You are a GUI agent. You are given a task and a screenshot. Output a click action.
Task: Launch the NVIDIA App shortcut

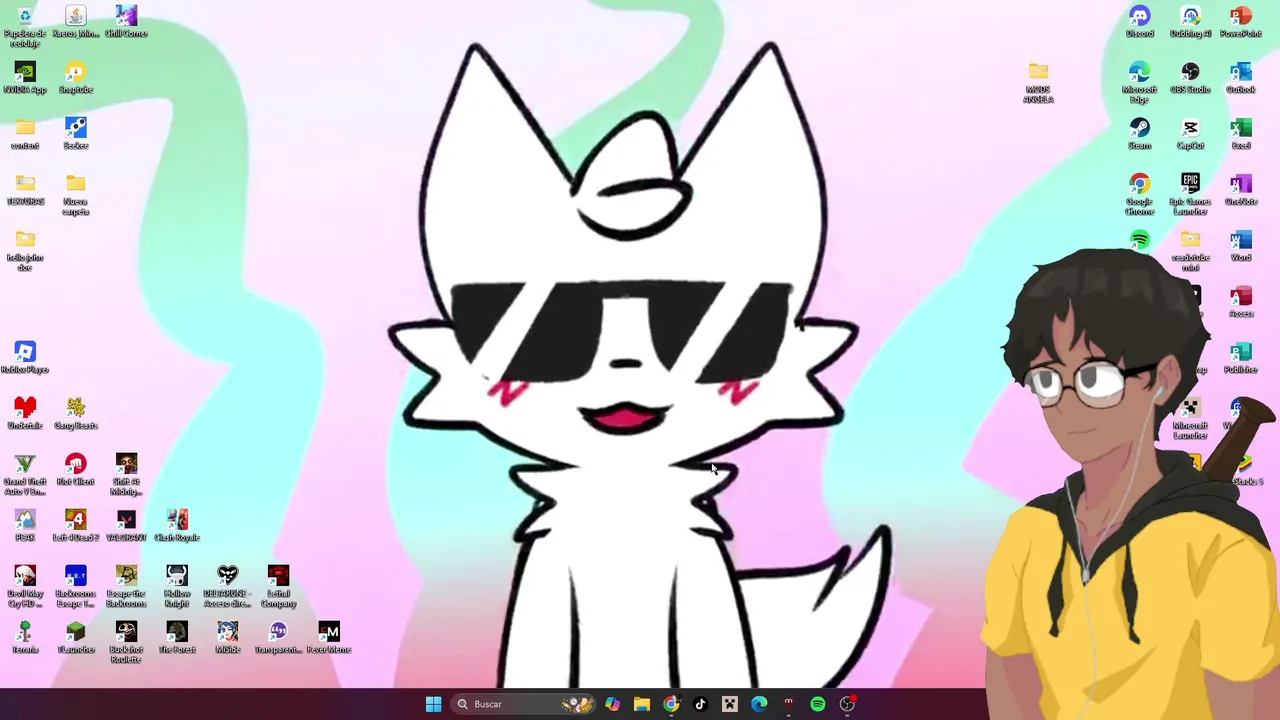coord(25,78)
